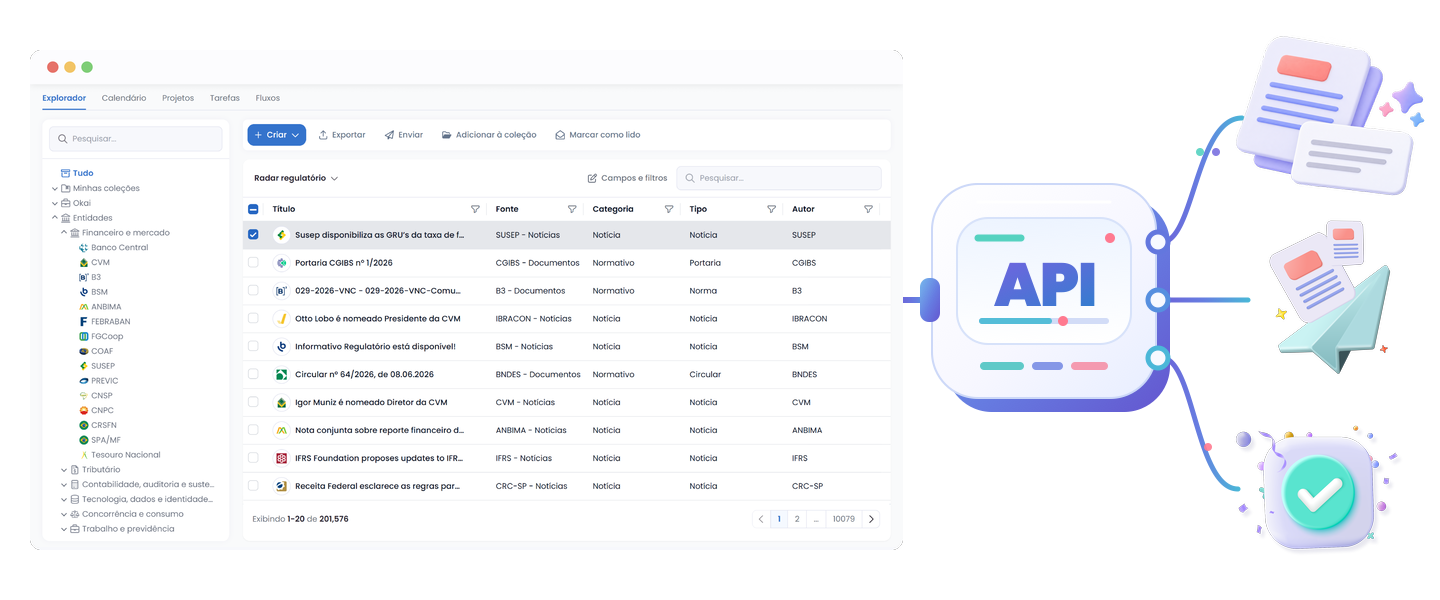Collapse the Financeiro e mercado node
The height and width of the screenshot is (600, 1440).
click(x=64, y=233)
